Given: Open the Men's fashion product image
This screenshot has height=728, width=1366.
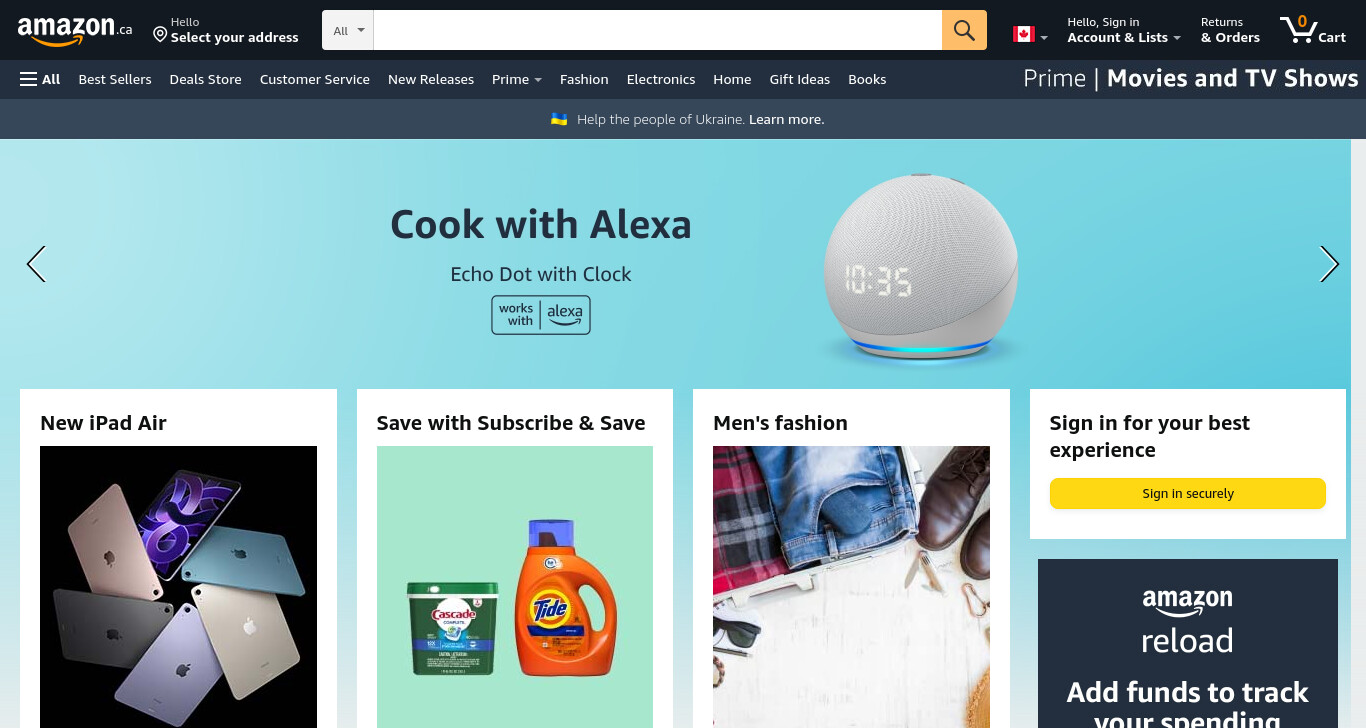Looking at the screenshot, I should (x=851, y=587).
